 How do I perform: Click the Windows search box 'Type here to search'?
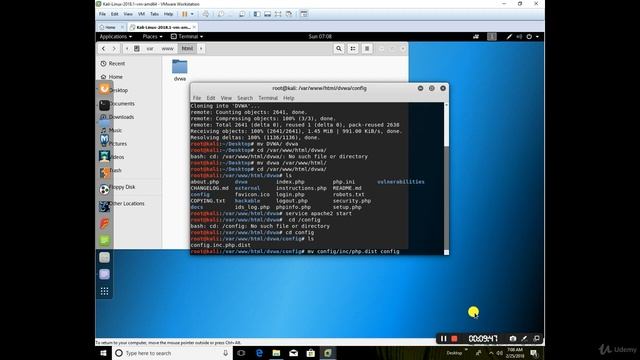point(171,353)
